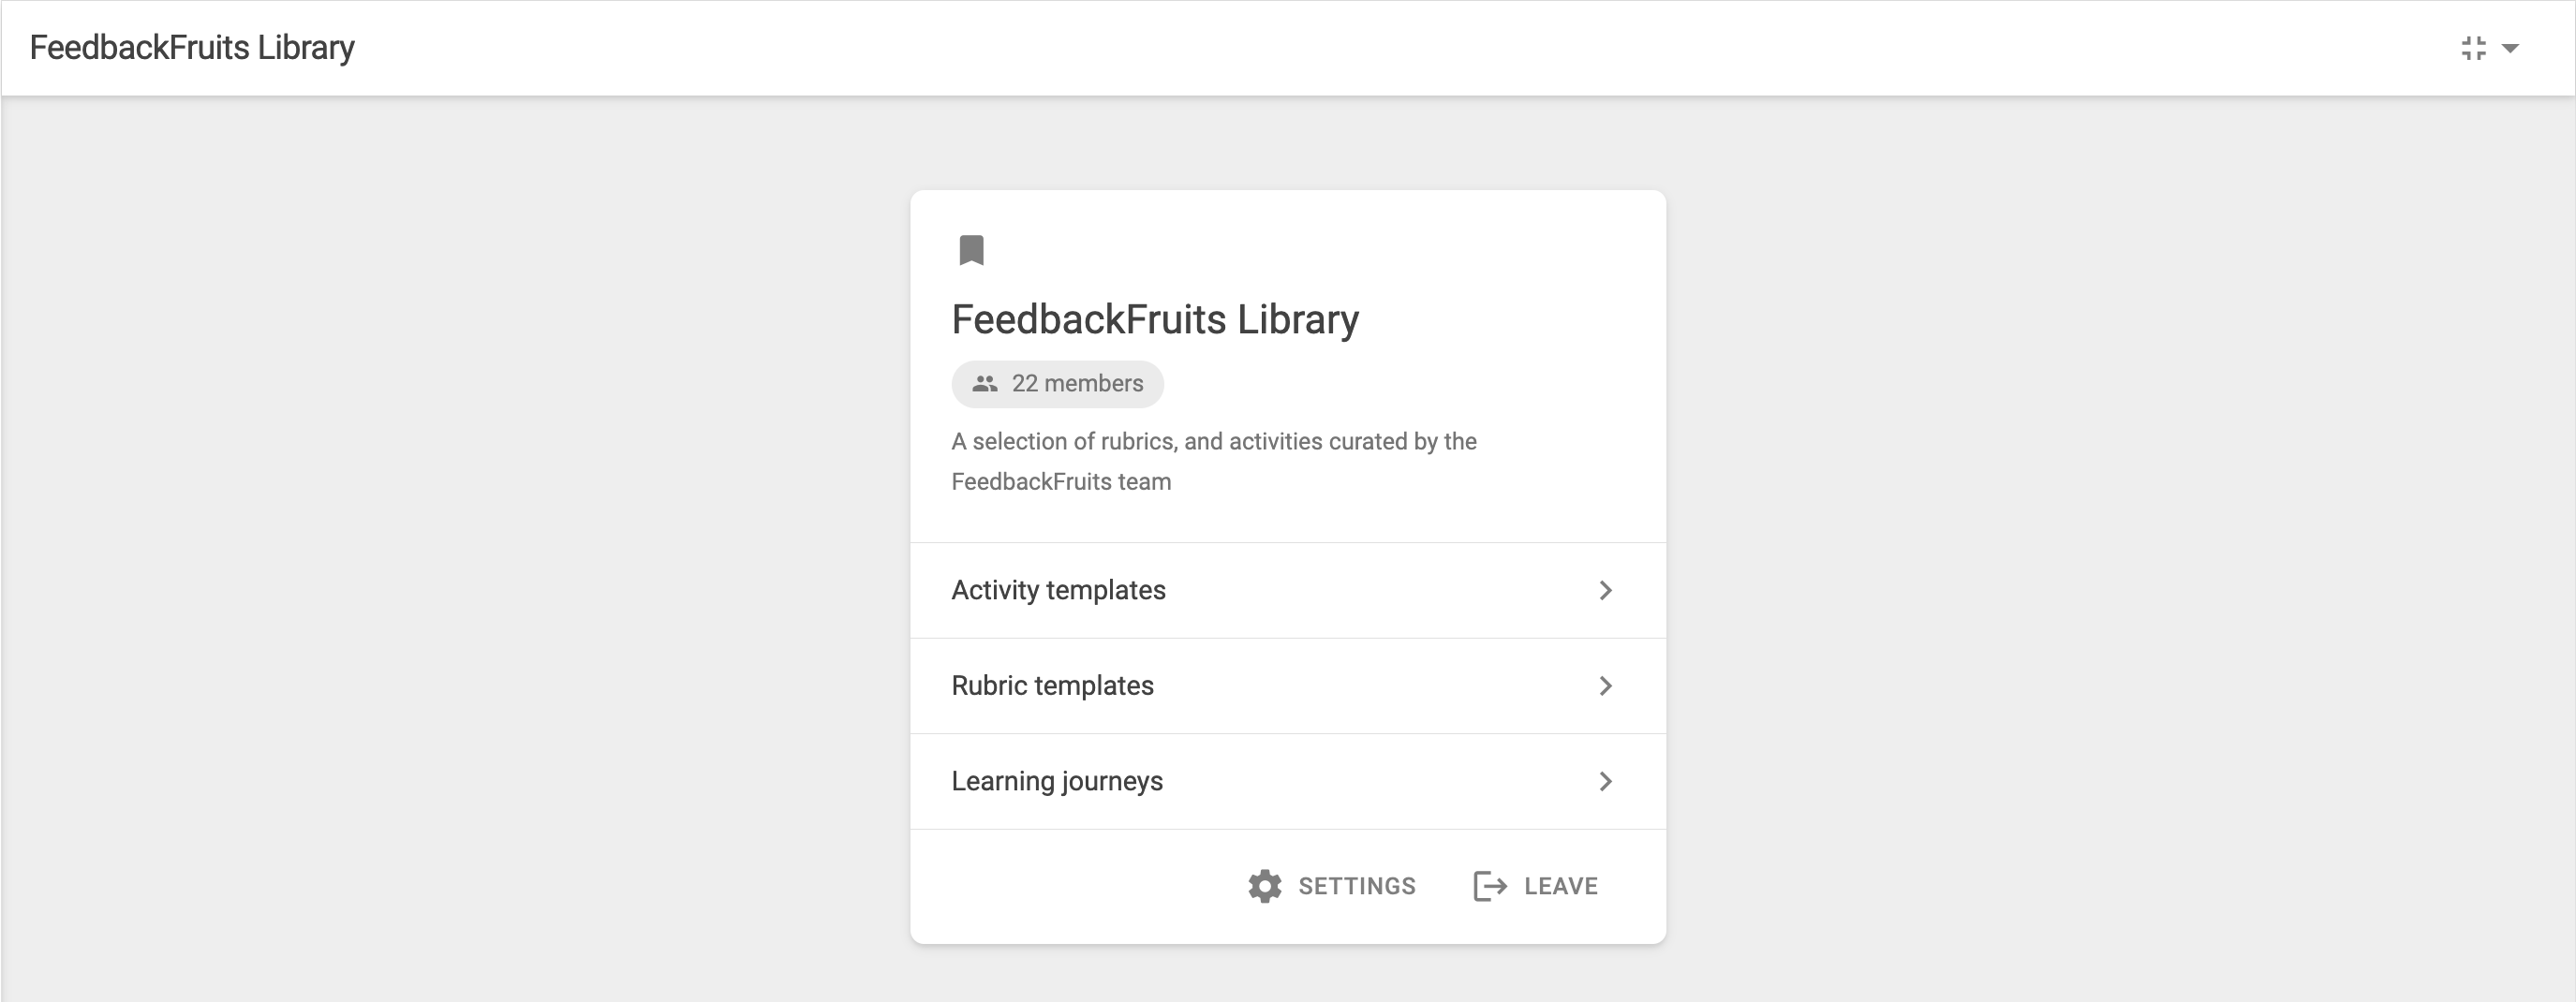Open Rubric templates row
This screenshot has height=1002, width=2576.
[1288, 686]
